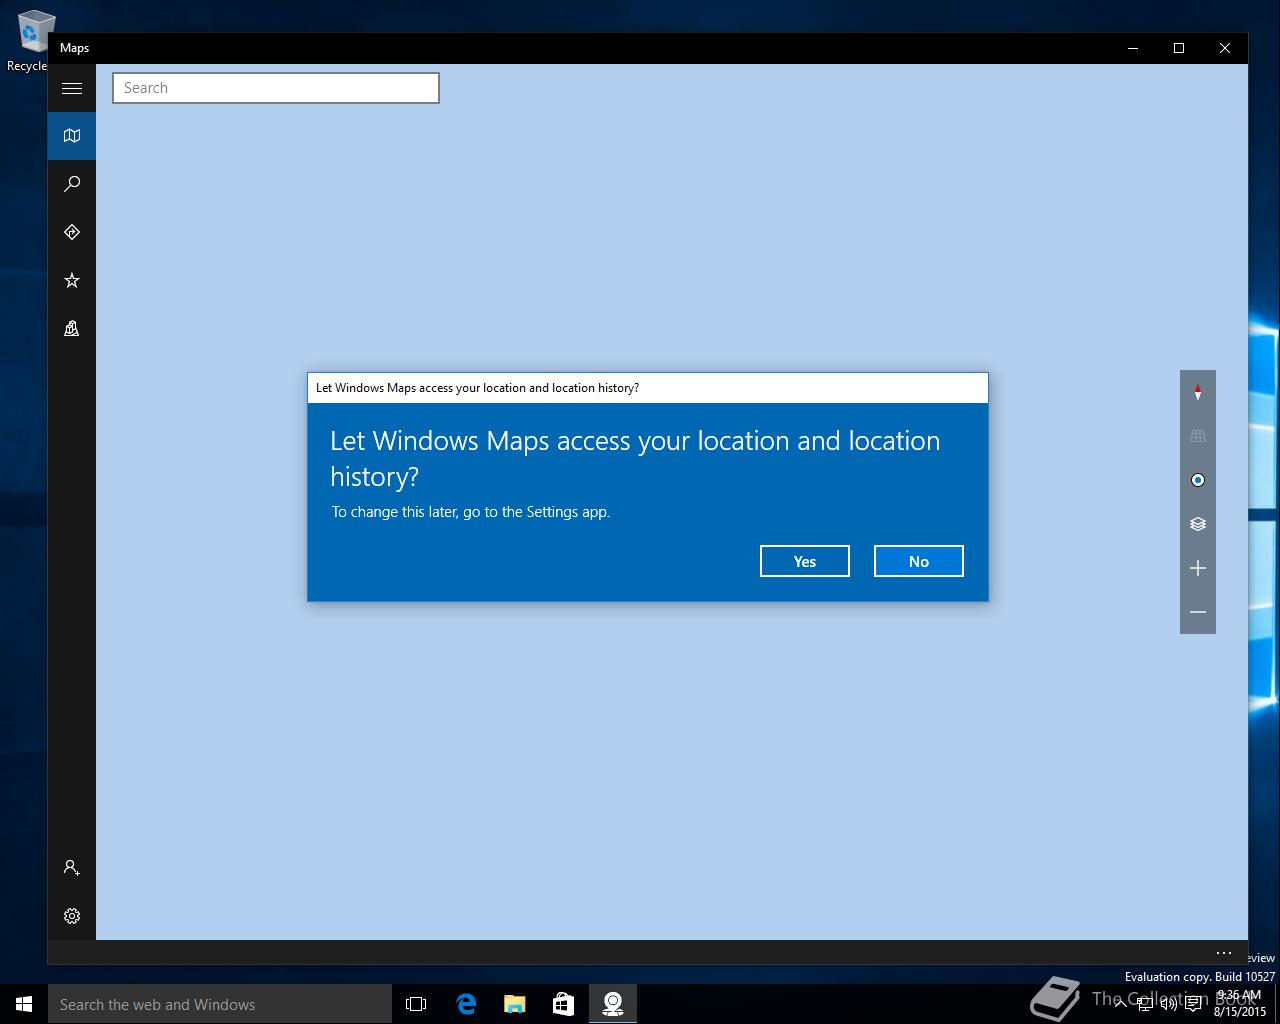Open Favorites star in the sidebar

[72, 280]
